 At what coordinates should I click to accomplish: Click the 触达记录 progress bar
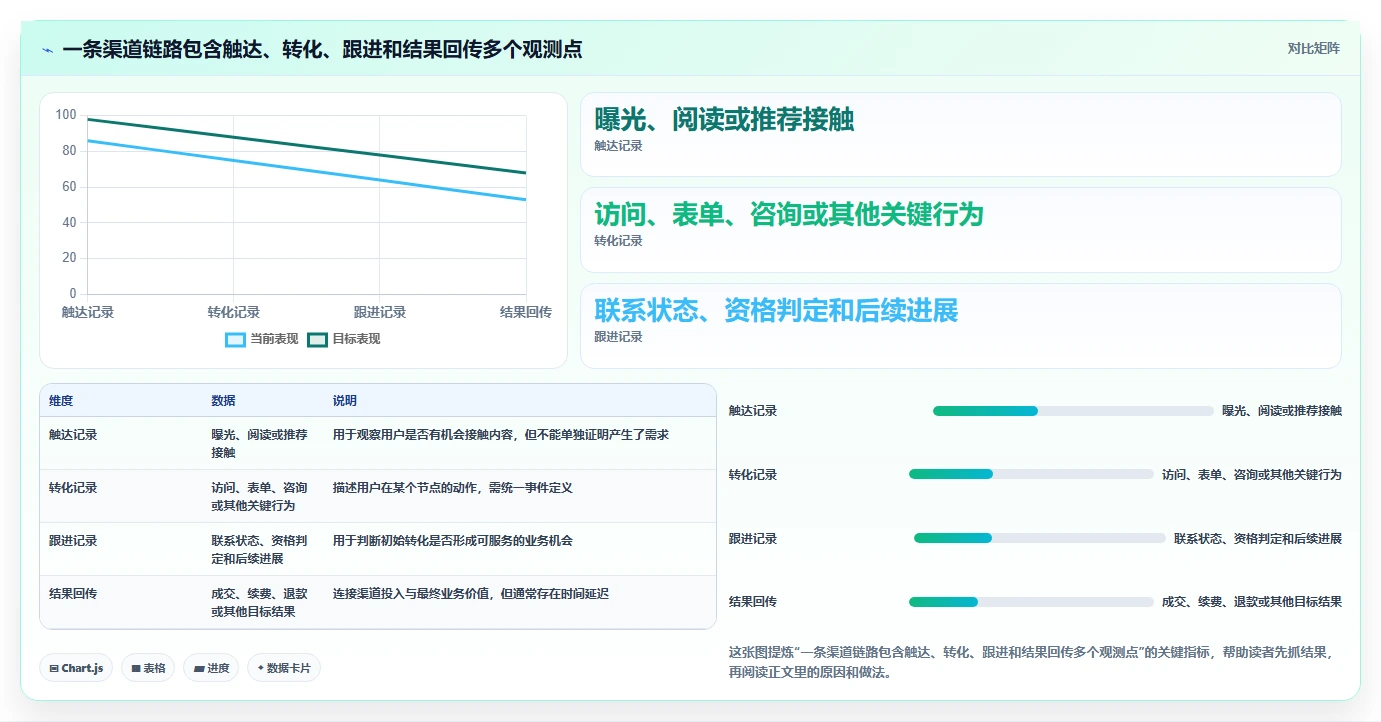click(x=1073, y=411)
